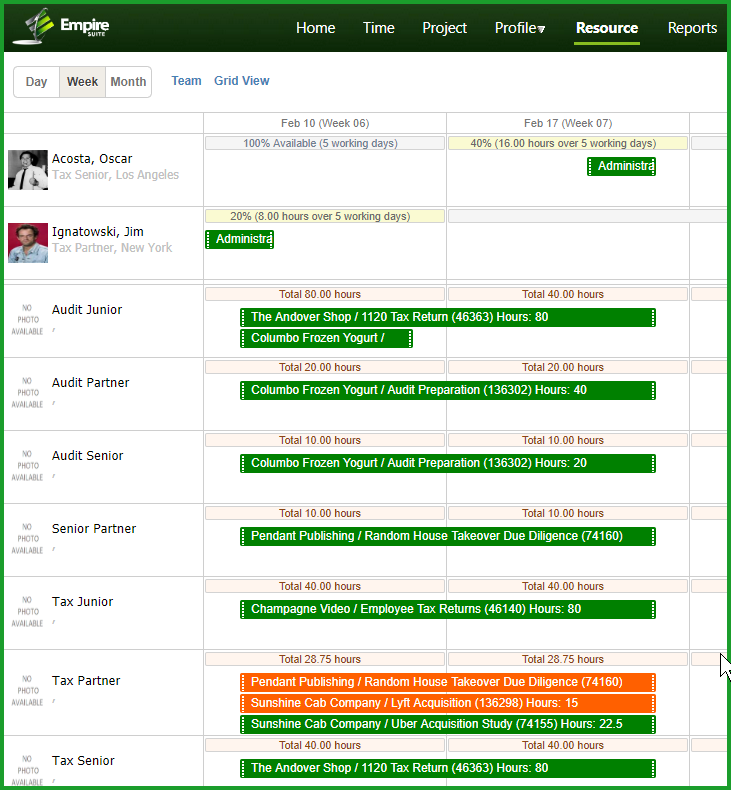731x790 pixels.
Task: Open the Resource menu
Action: (607, 28)
